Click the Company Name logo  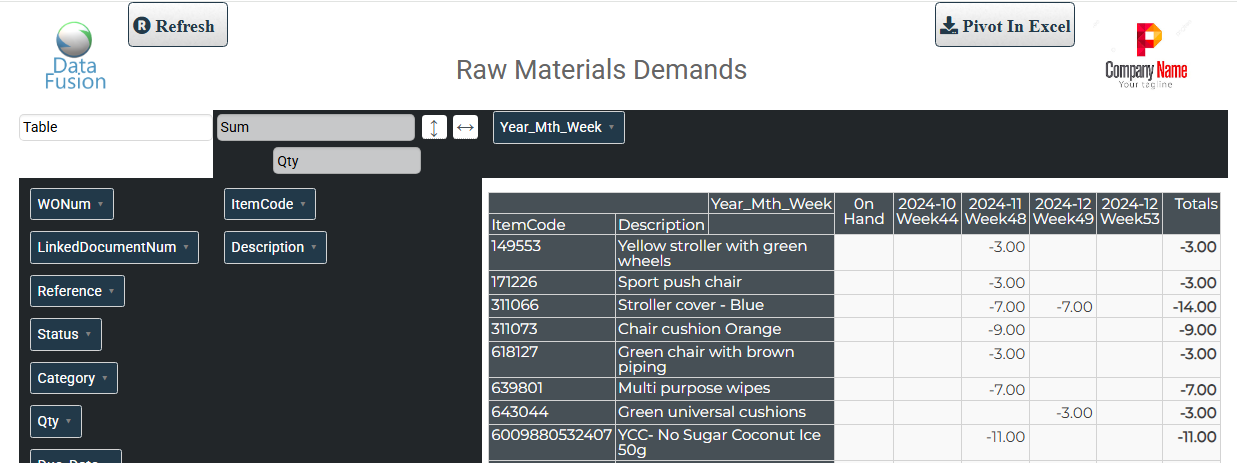1146,56
